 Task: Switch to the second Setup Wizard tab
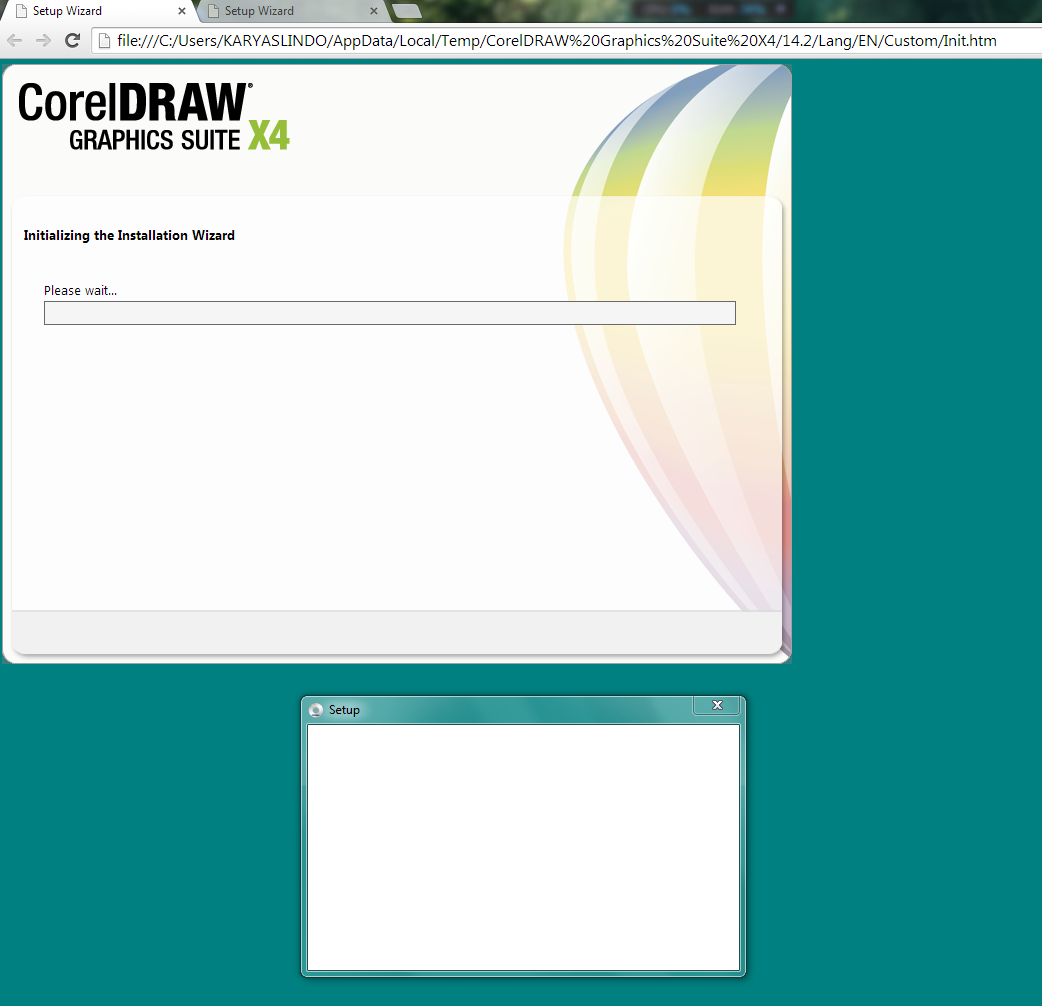tap(292, 11)
